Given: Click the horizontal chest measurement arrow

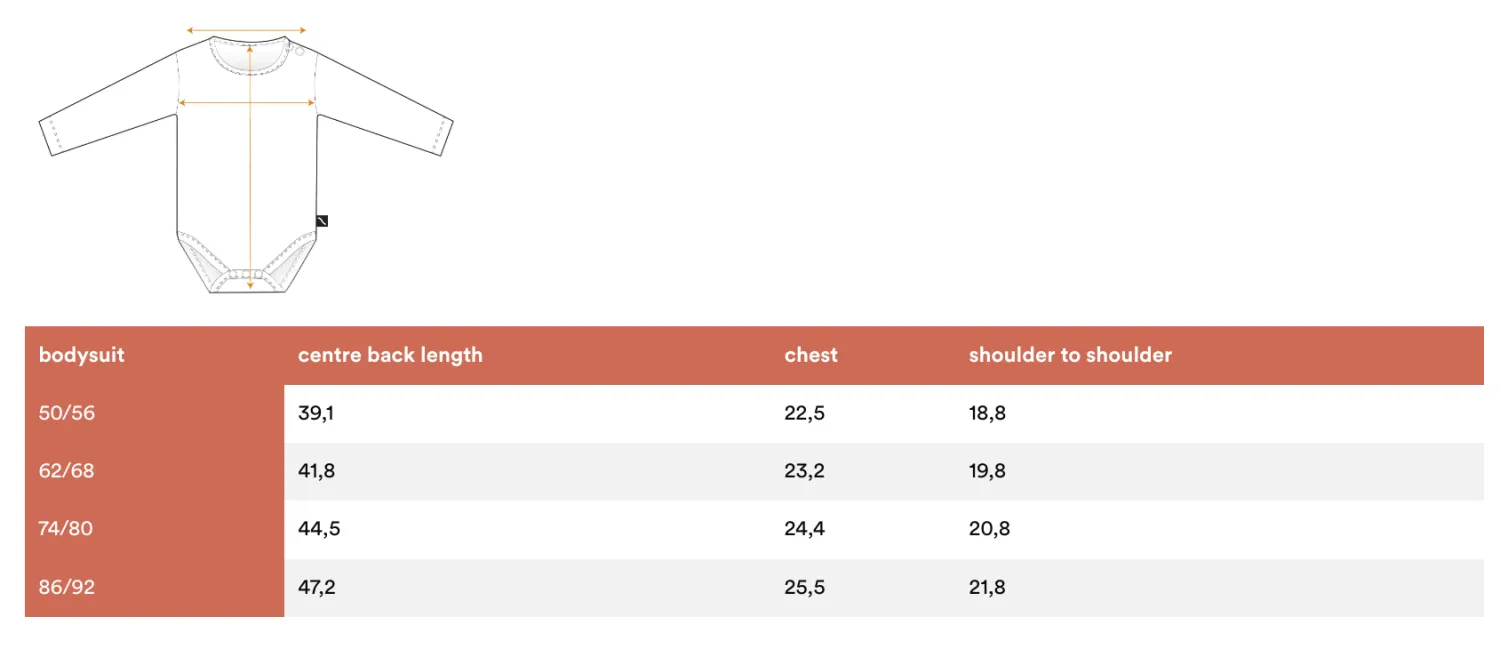Looking at the screenshot, I should click(247, 102).
